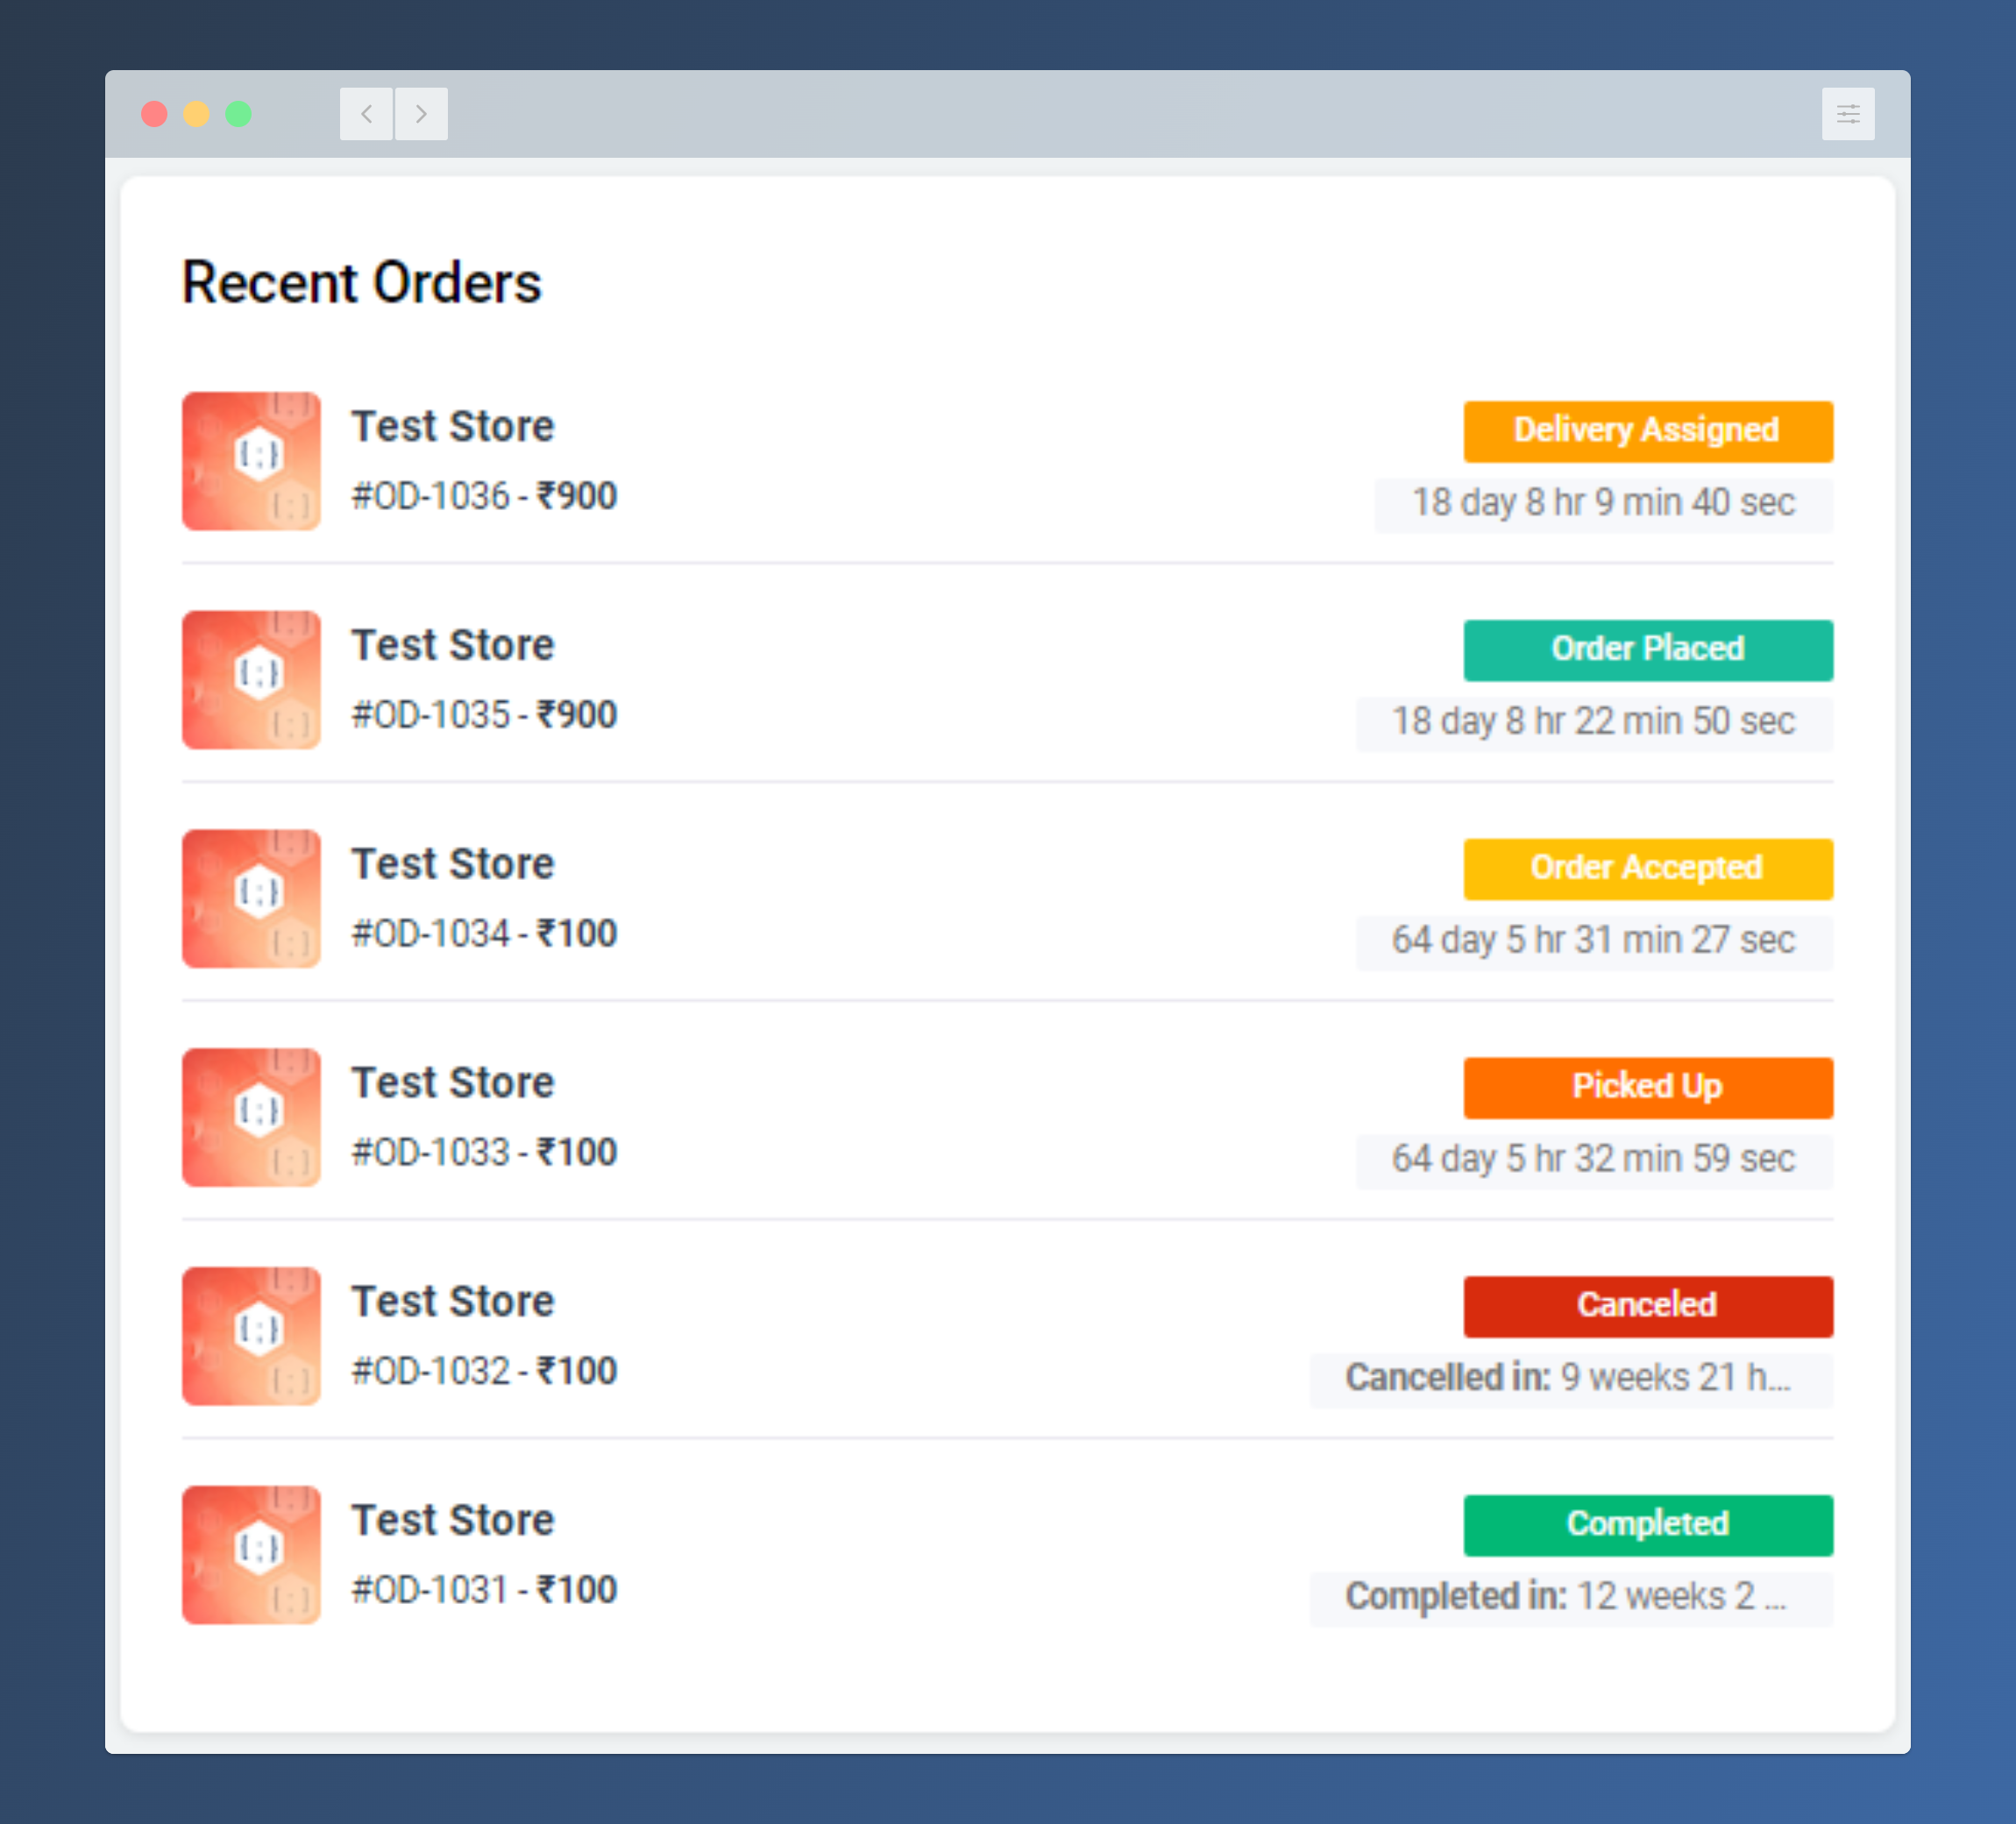Click timer 64 day 5 hr 31 min 27 sec
2016x1824 pixels.
[x=1595, y=941]
